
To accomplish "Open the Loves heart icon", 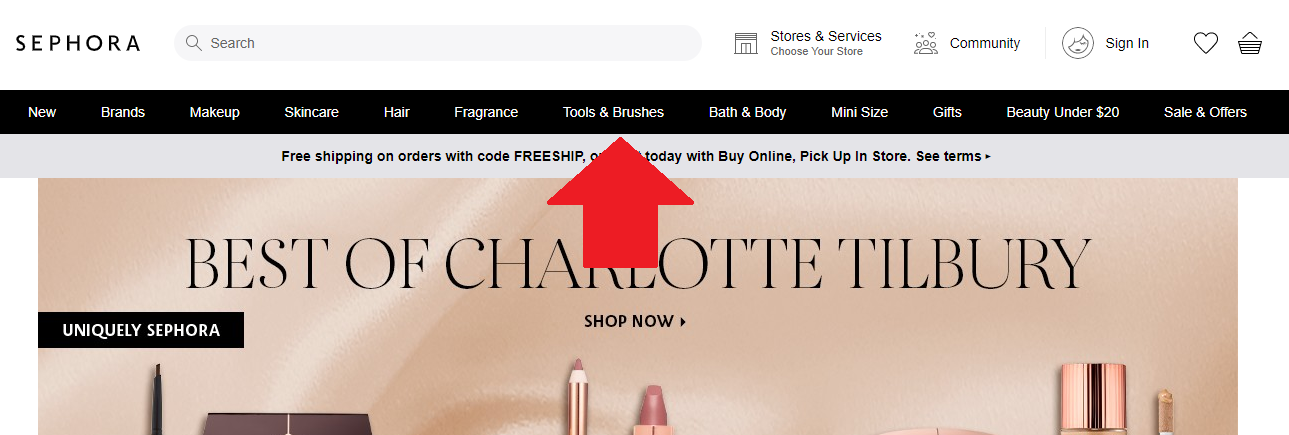I will click(1206, 43).
